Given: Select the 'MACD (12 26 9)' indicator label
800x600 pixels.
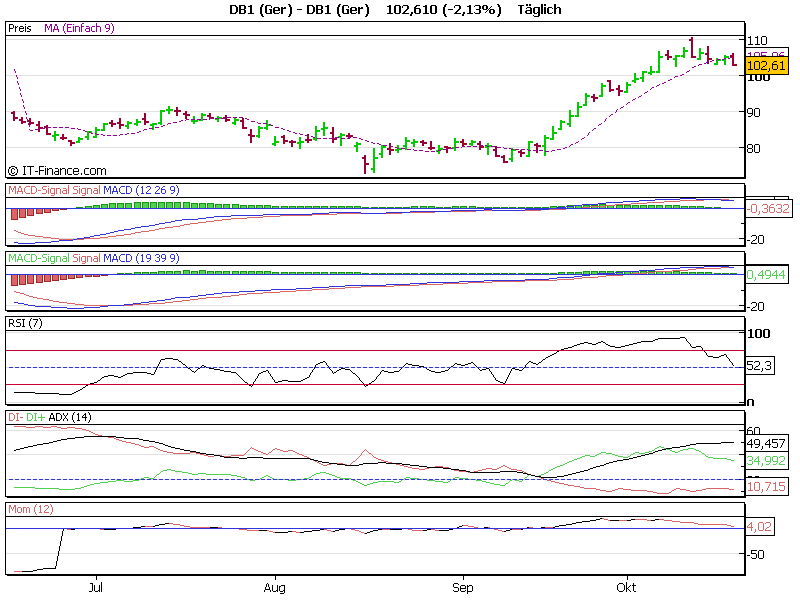Looking at the screenshot, I should [141, 190].
